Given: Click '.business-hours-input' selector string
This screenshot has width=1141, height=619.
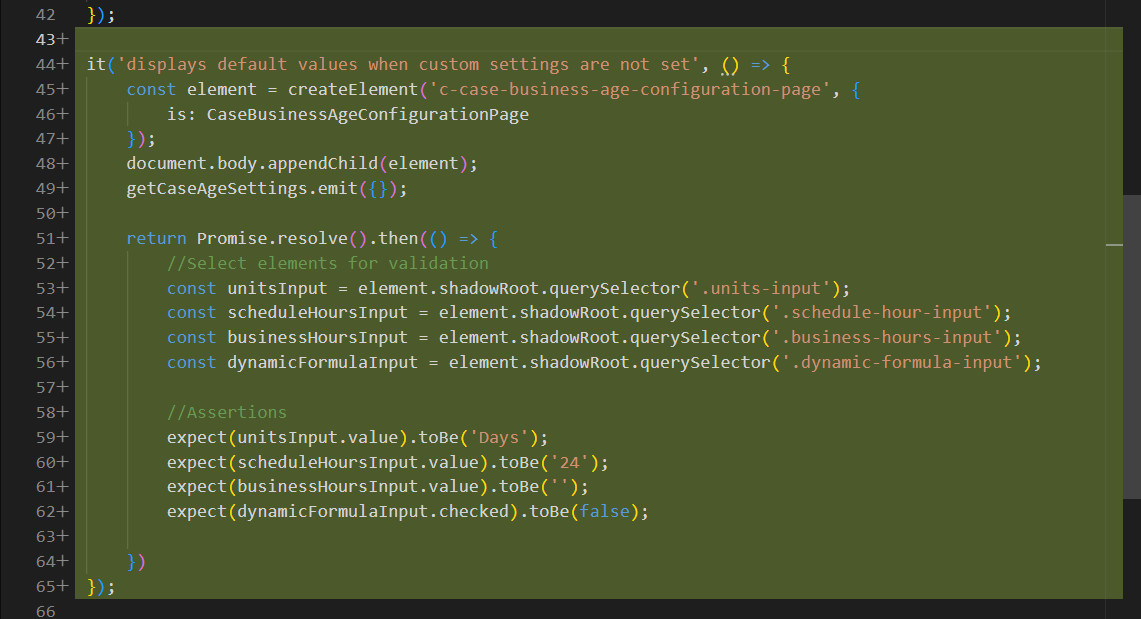Looking at the screenshot, I should click(886, 338).
